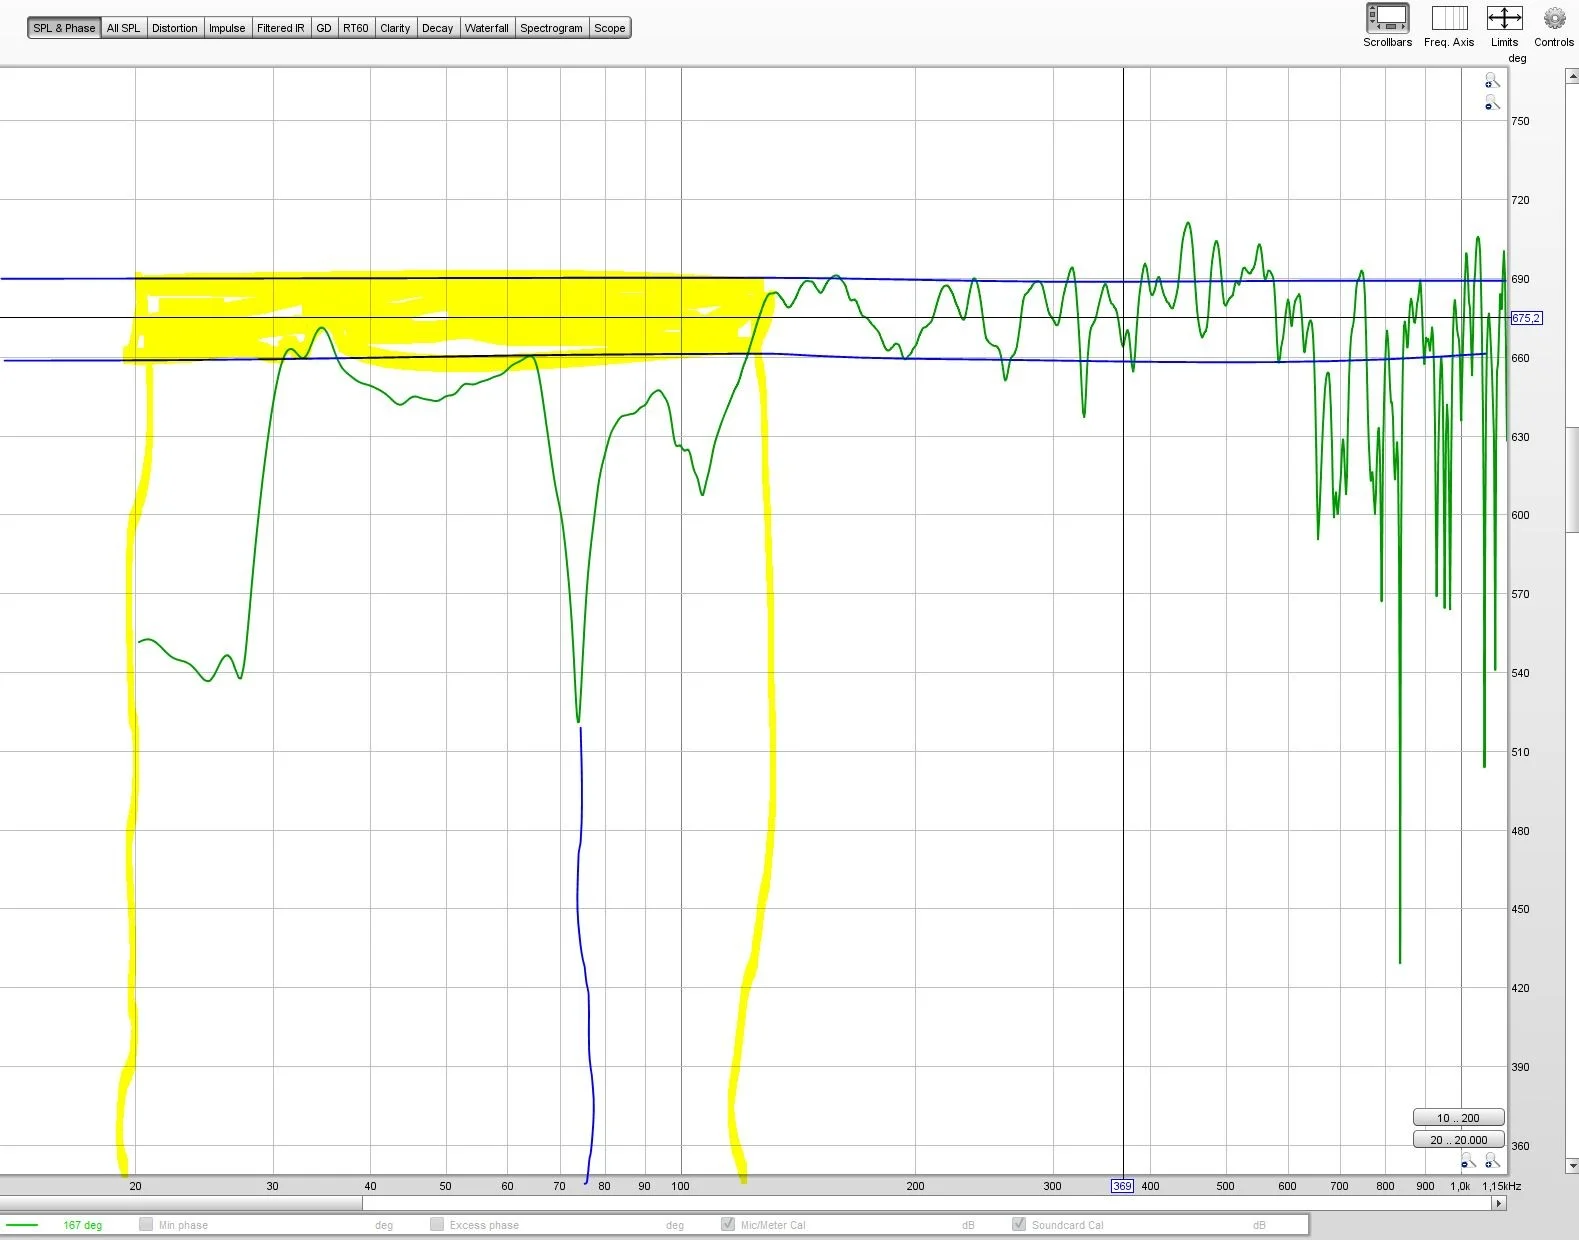Click the 167 deg trace value
The image size is (1579, 1240).
pyautogui.click(x=82, y=1225)
